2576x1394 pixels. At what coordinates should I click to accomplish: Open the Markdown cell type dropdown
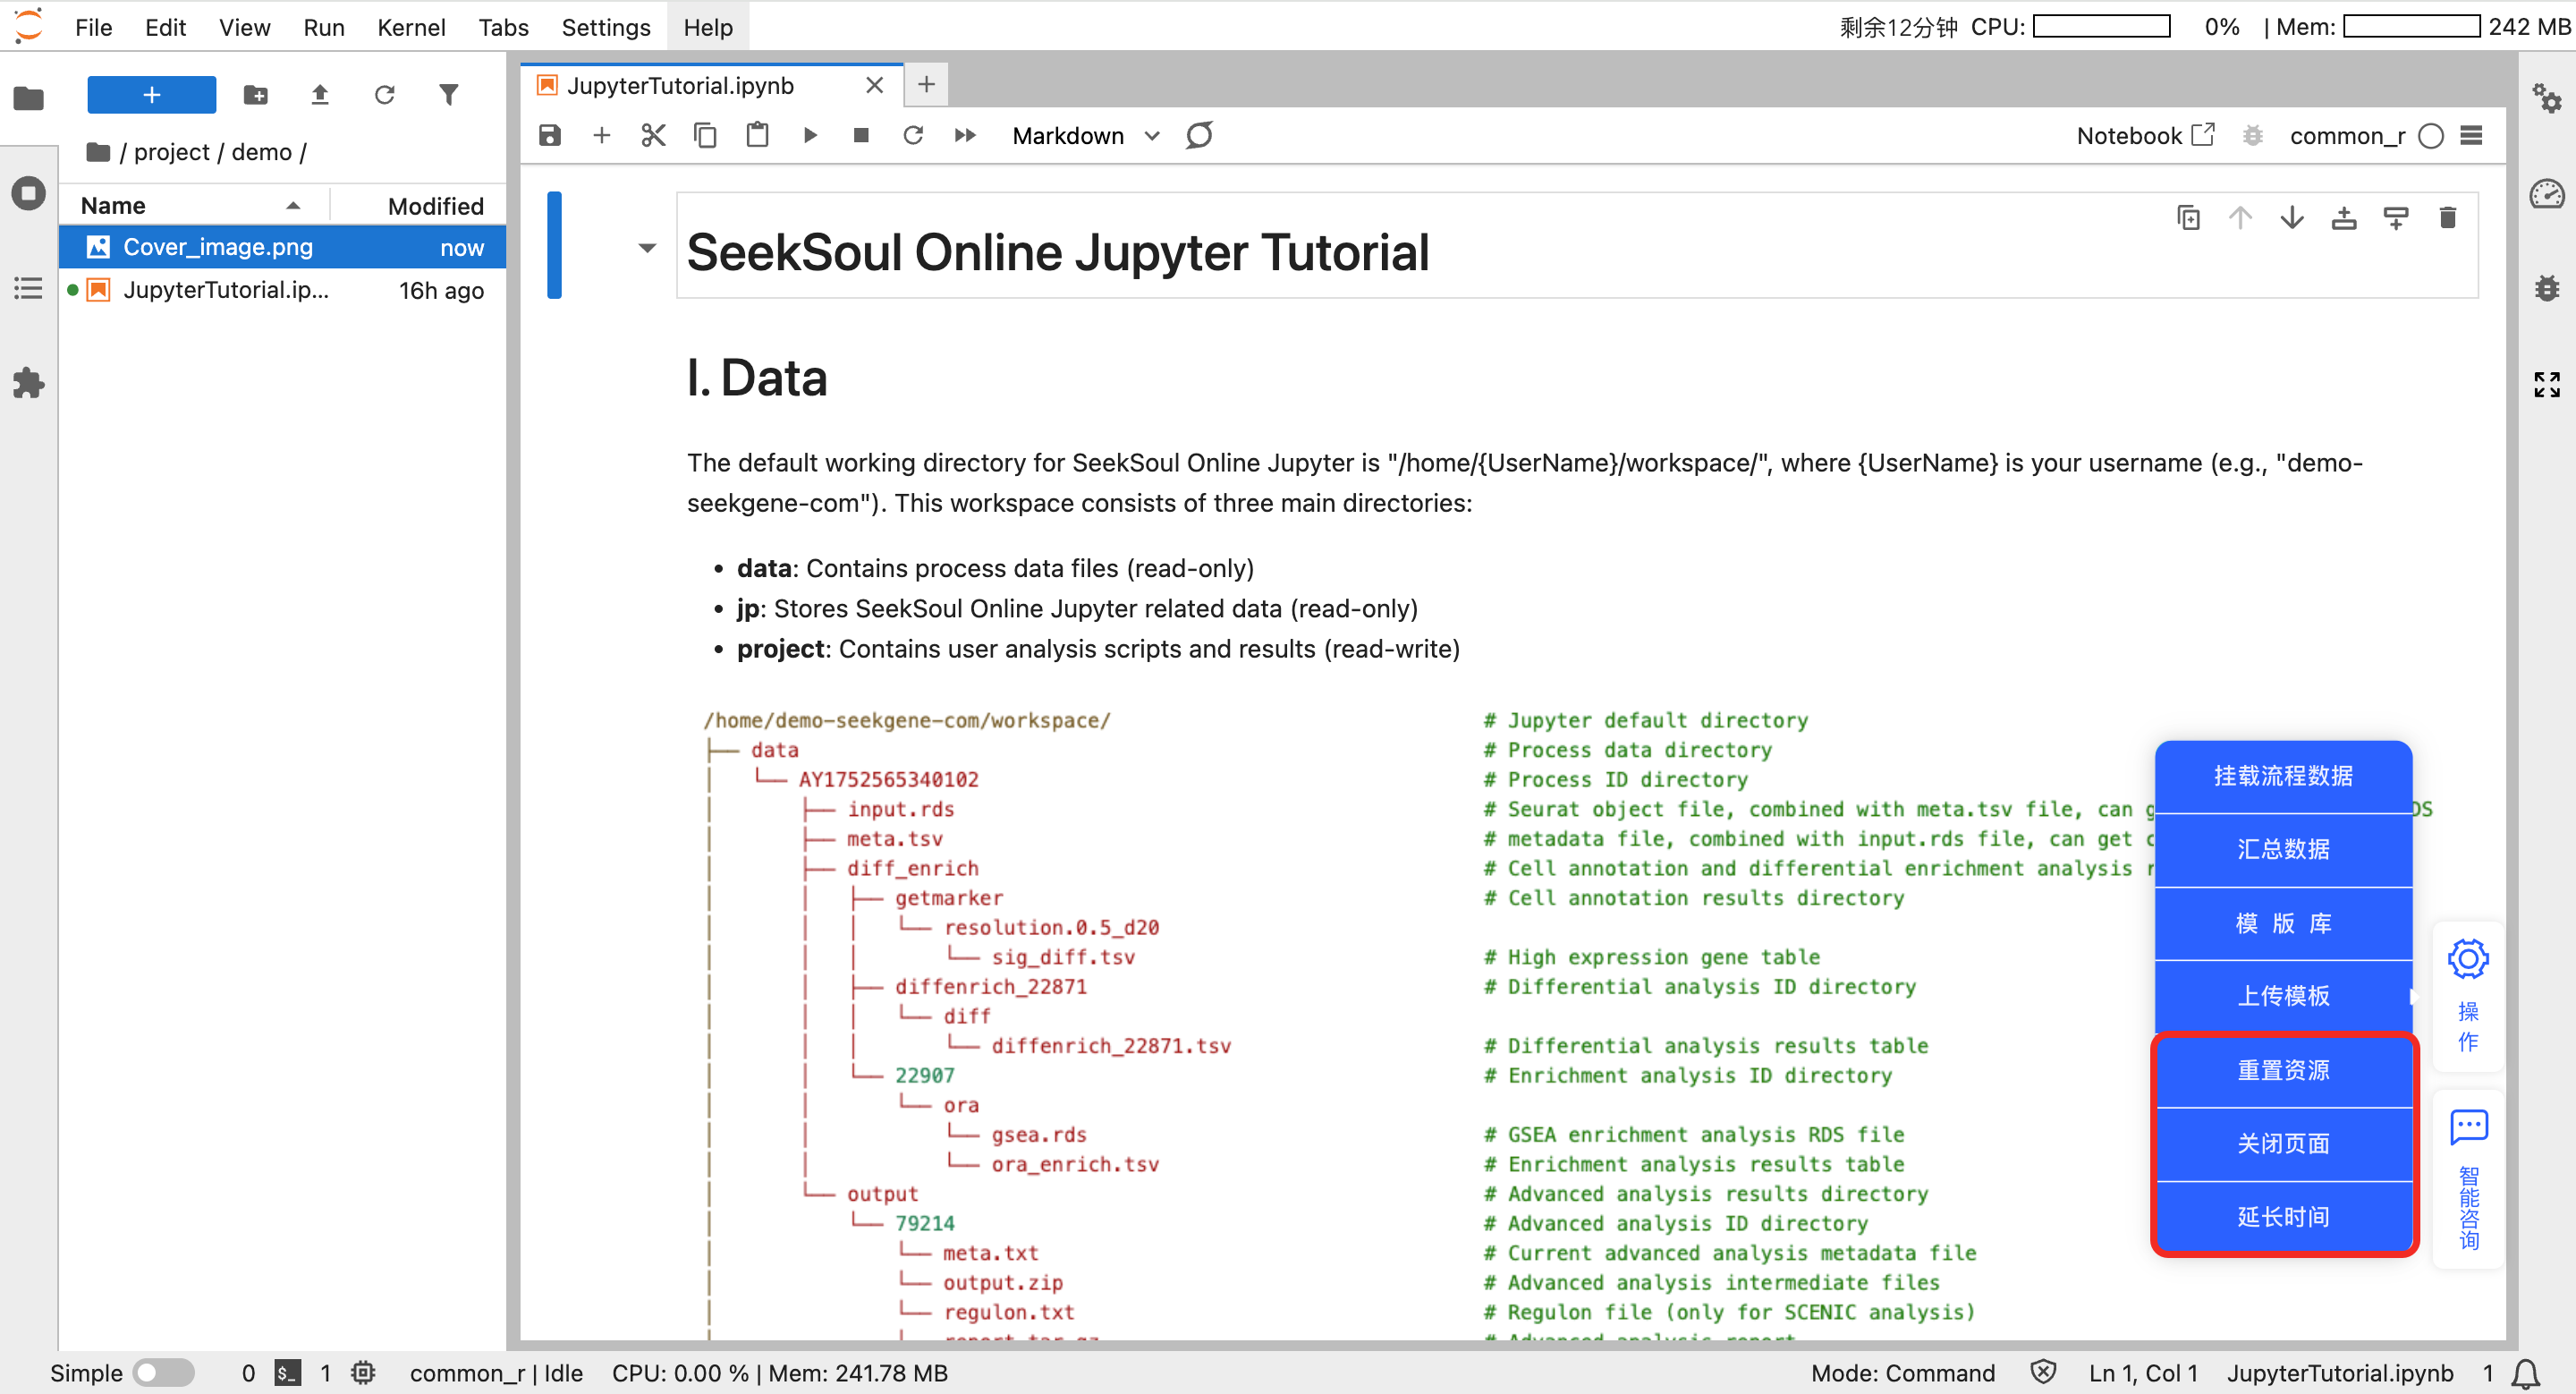[1085, 136]
